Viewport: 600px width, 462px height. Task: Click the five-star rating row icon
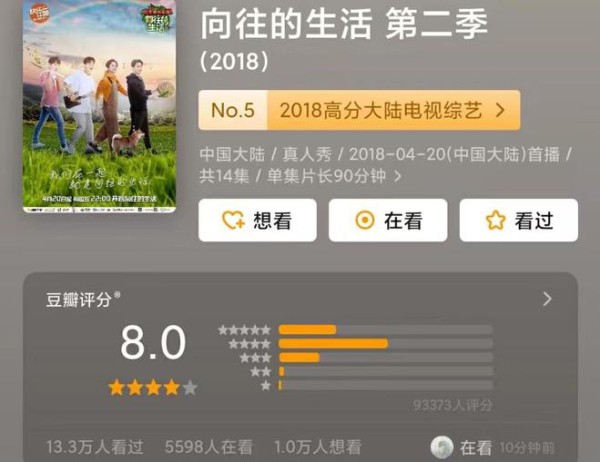coord(244,330)
